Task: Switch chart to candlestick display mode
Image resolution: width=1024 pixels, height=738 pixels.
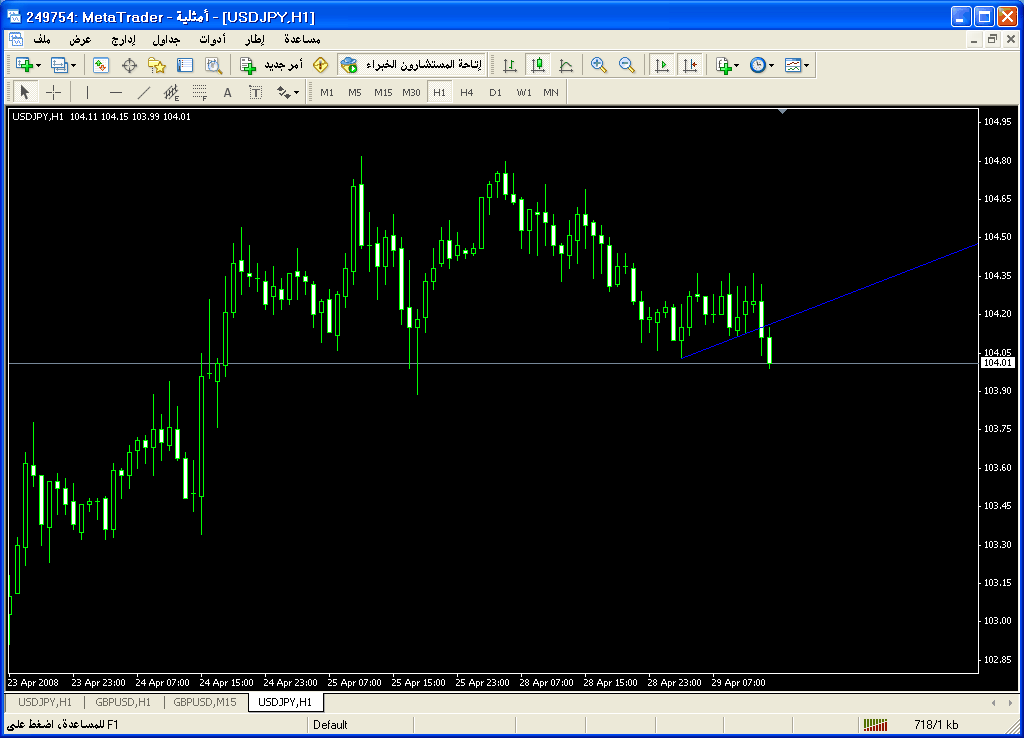Action: coord(538,65)
